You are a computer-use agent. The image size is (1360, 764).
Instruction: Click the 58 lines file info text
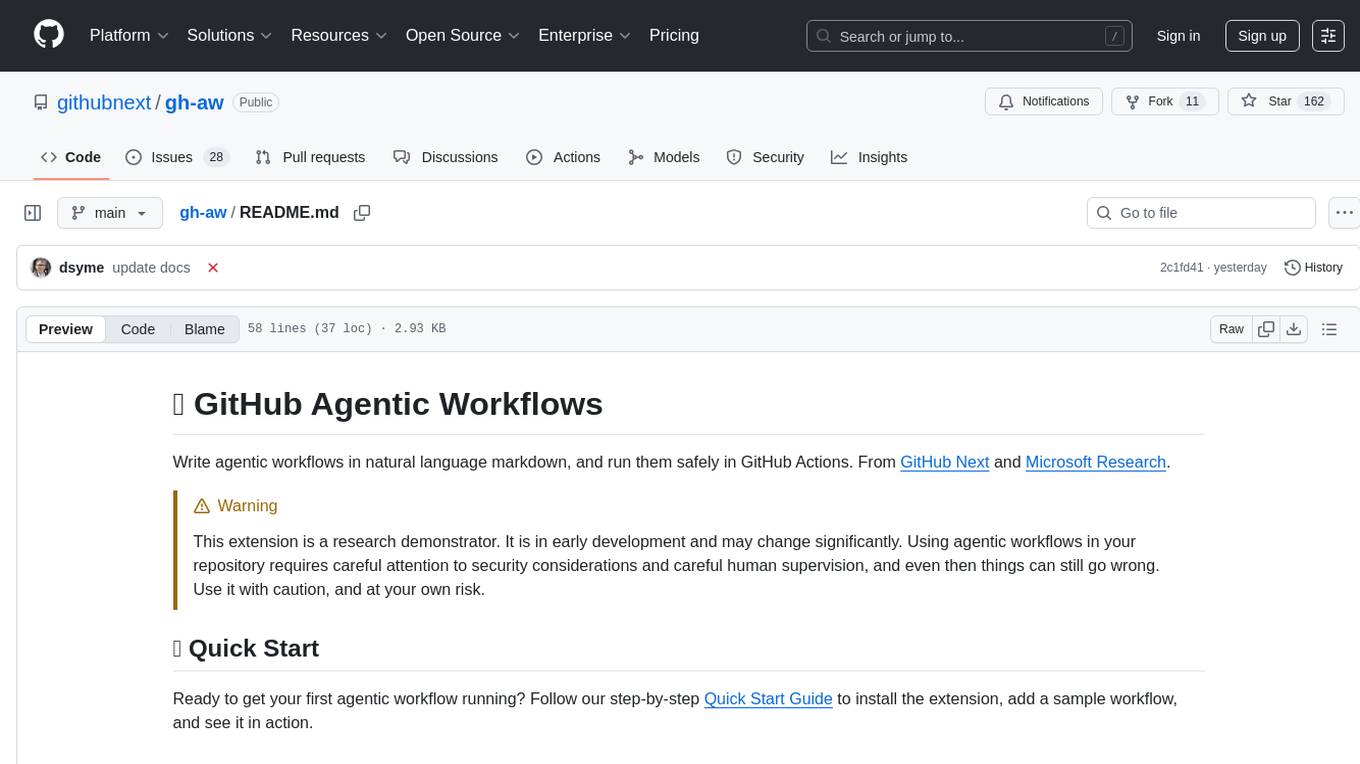[346, 329]
